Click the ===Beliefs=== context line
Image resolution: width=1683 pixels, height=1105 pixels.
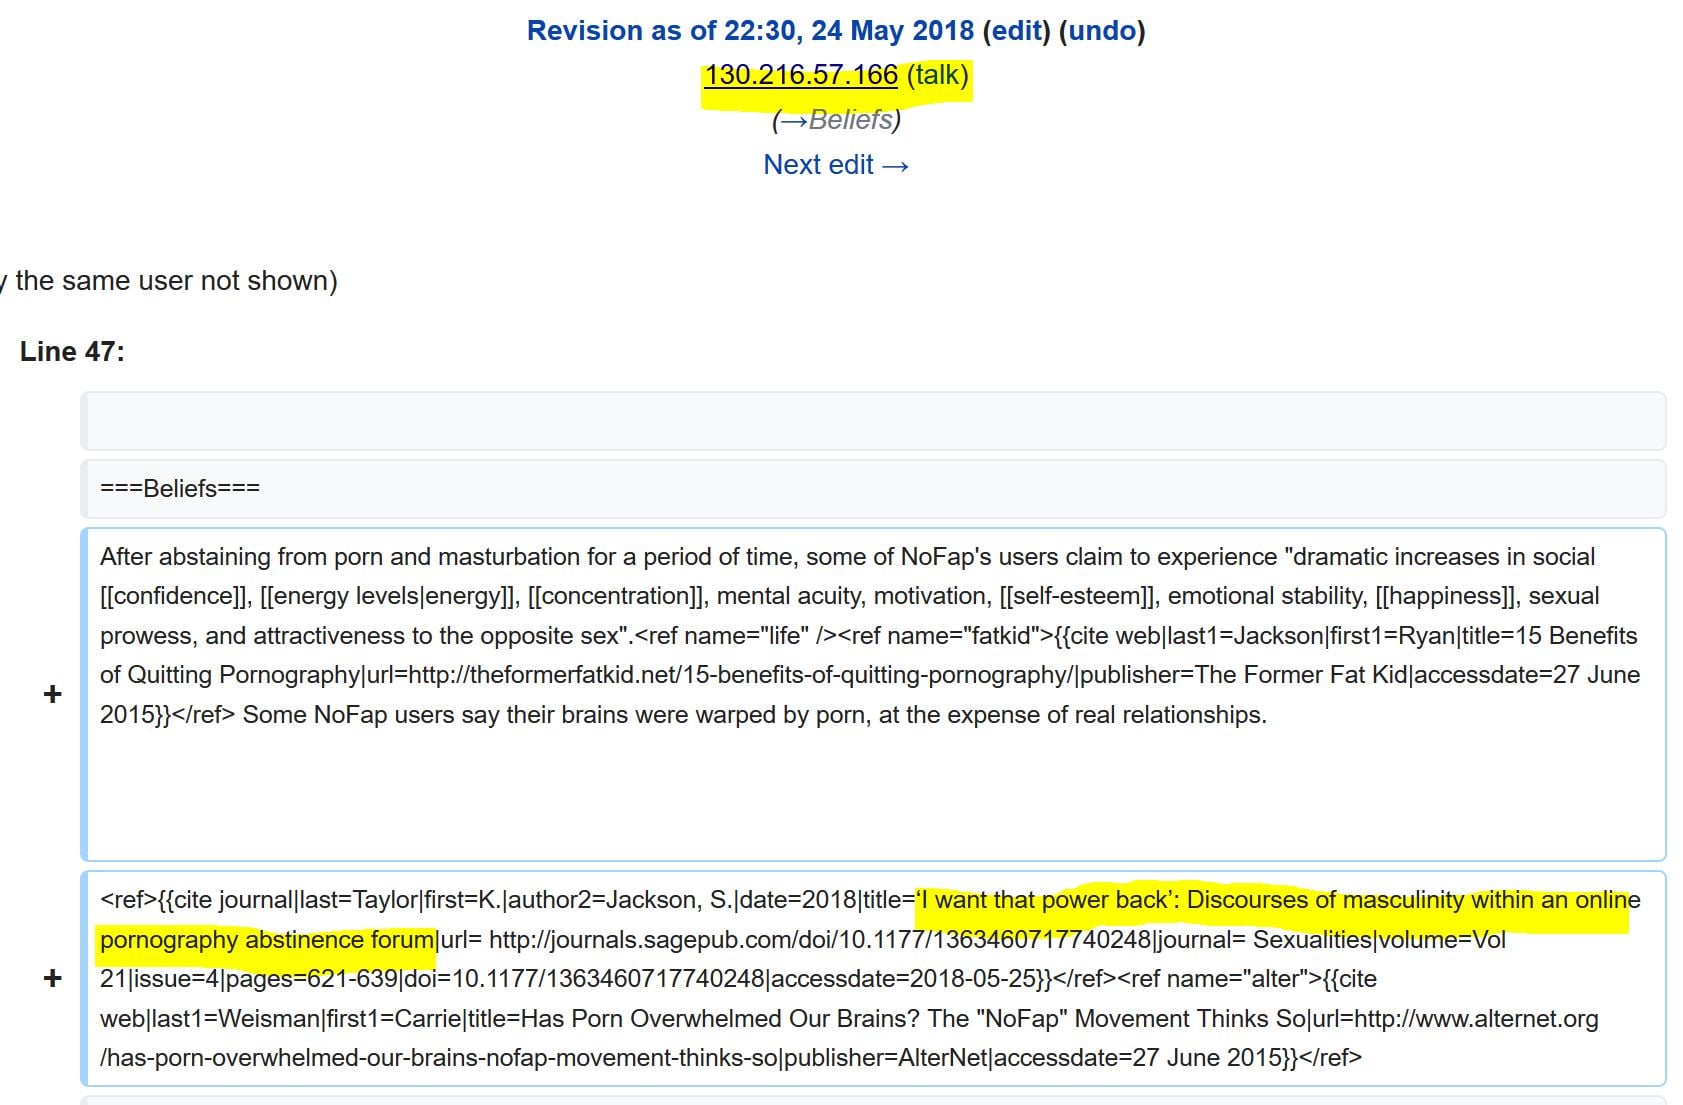180,488
